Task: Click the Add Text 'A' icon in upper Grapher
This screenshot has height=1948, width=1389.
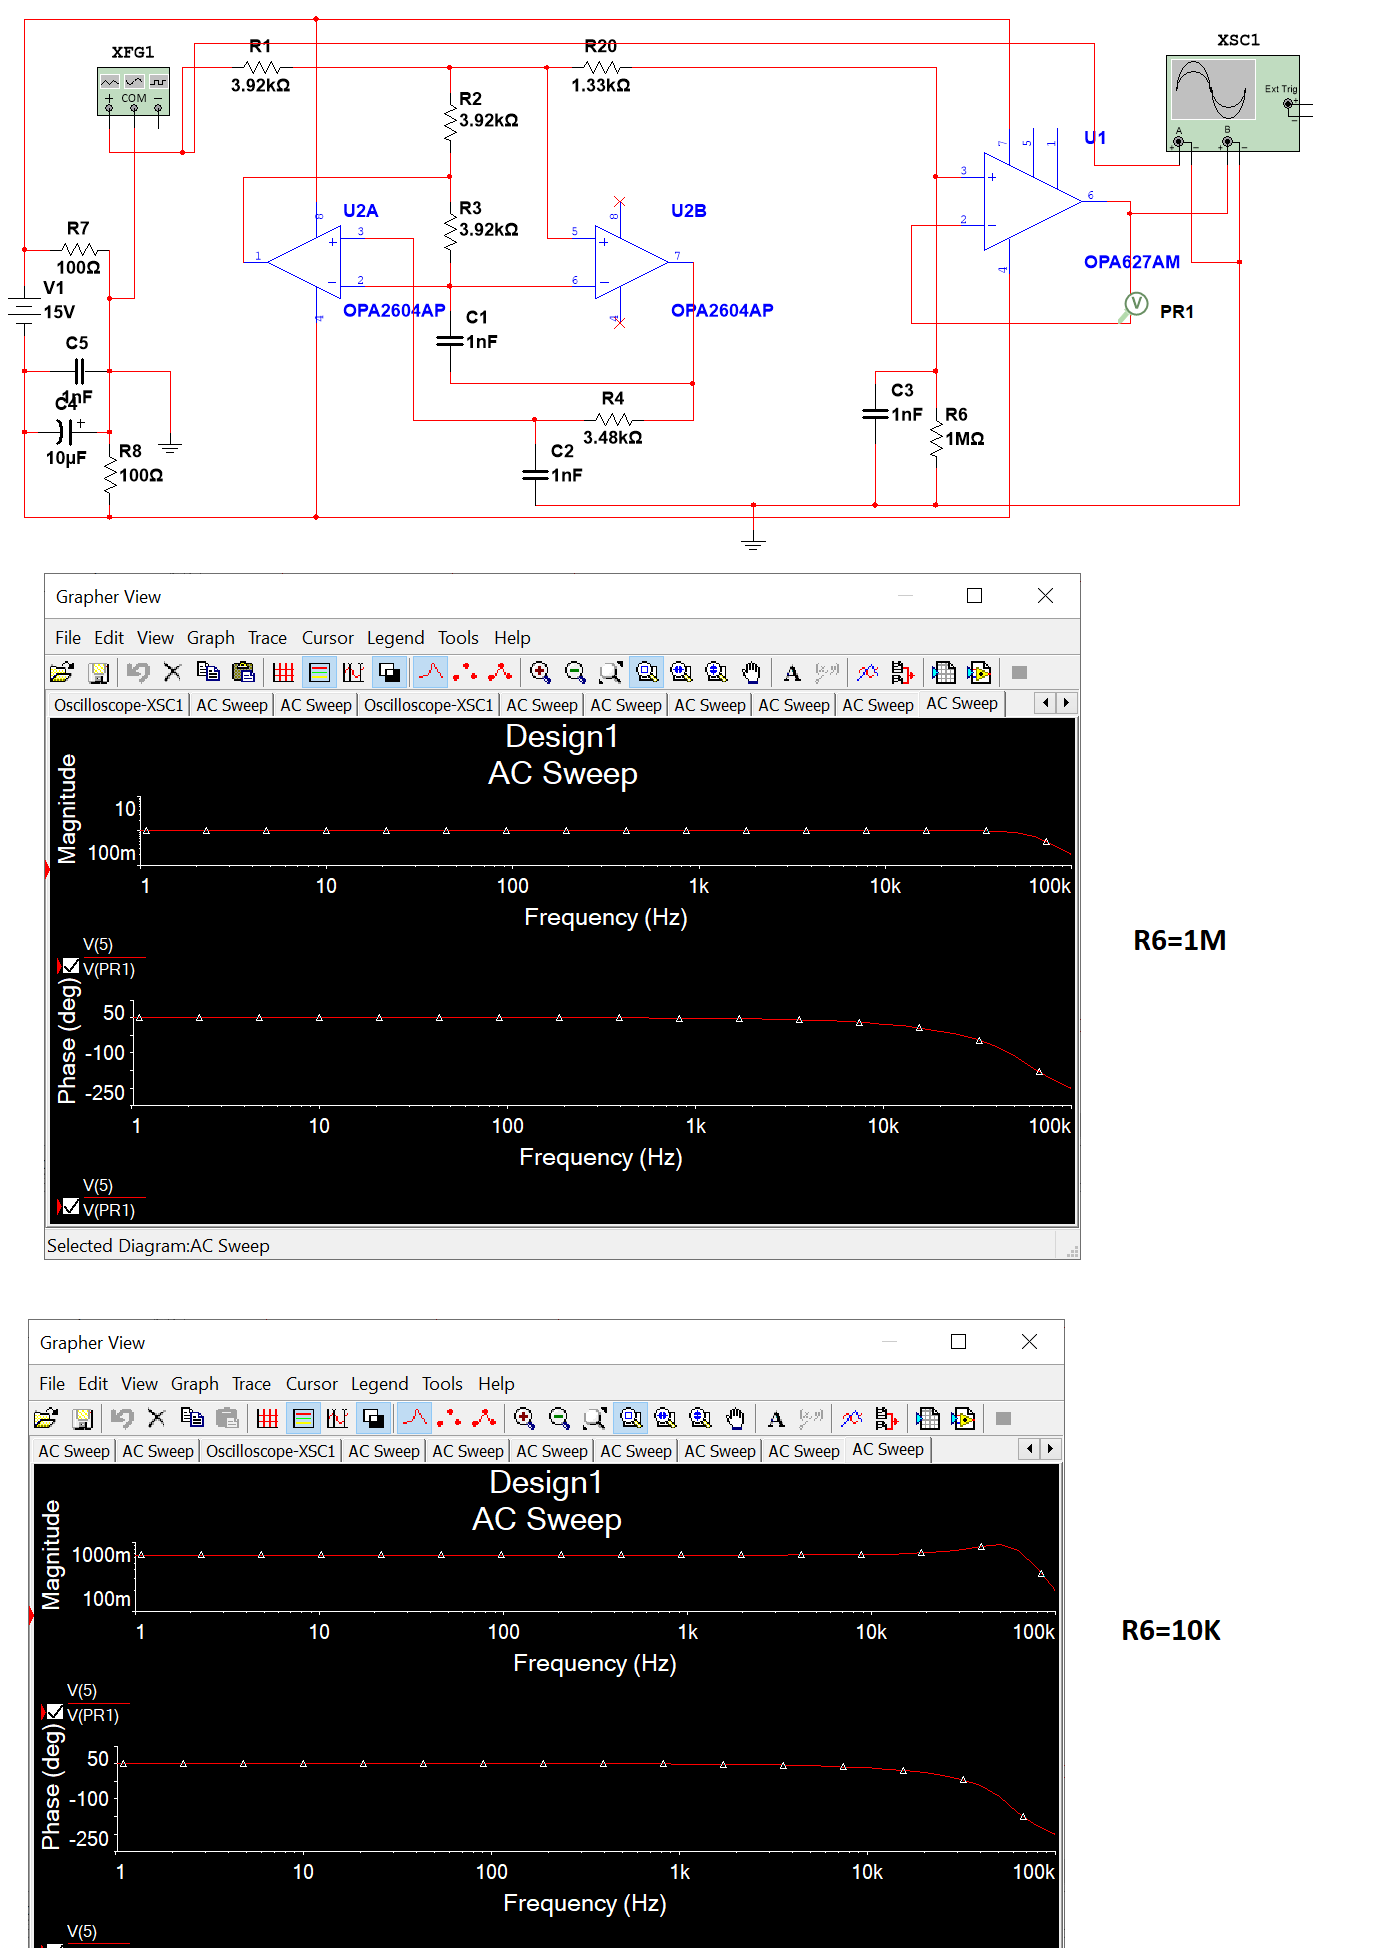Action: (x=792, y=673)
